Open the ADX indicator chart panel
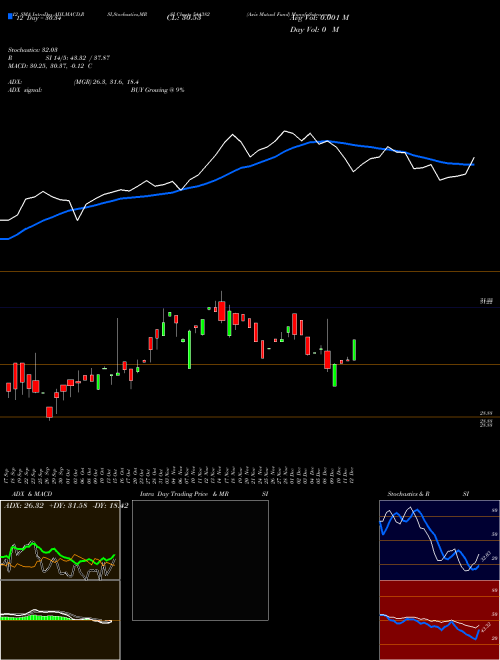 point(60,540)
